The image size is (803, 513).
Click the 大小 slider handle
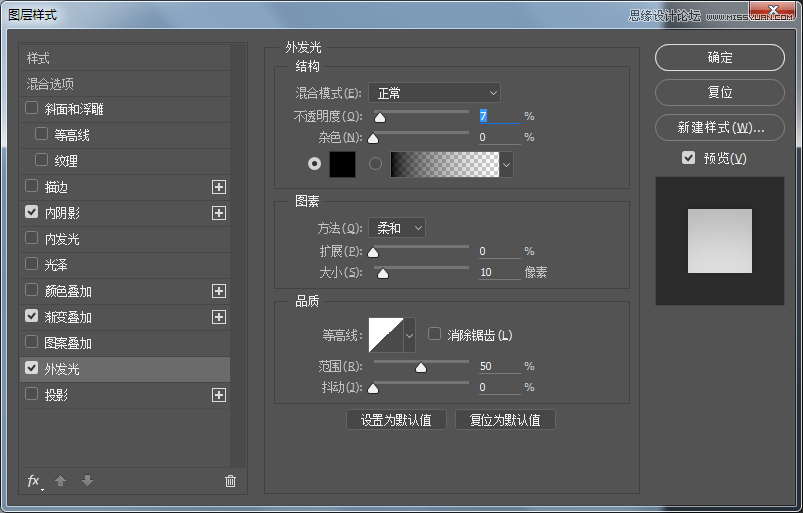click(x=383, y=273)
